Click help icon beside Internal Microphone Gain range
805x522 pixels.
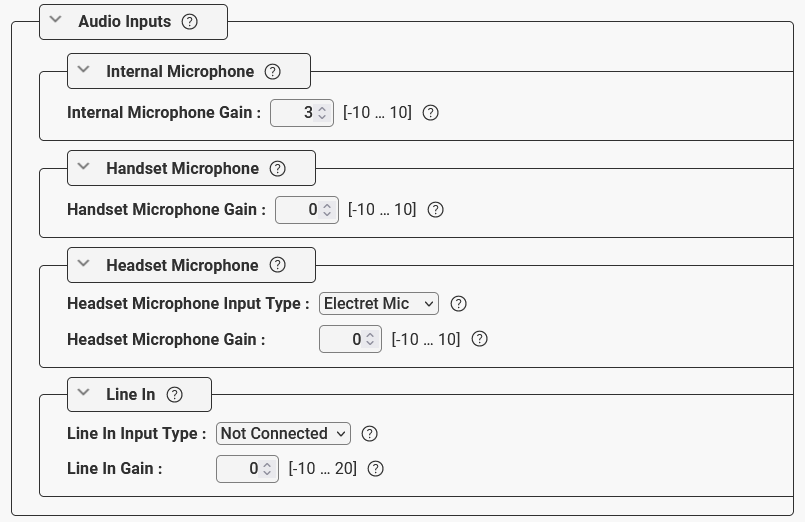pos(431,113)
